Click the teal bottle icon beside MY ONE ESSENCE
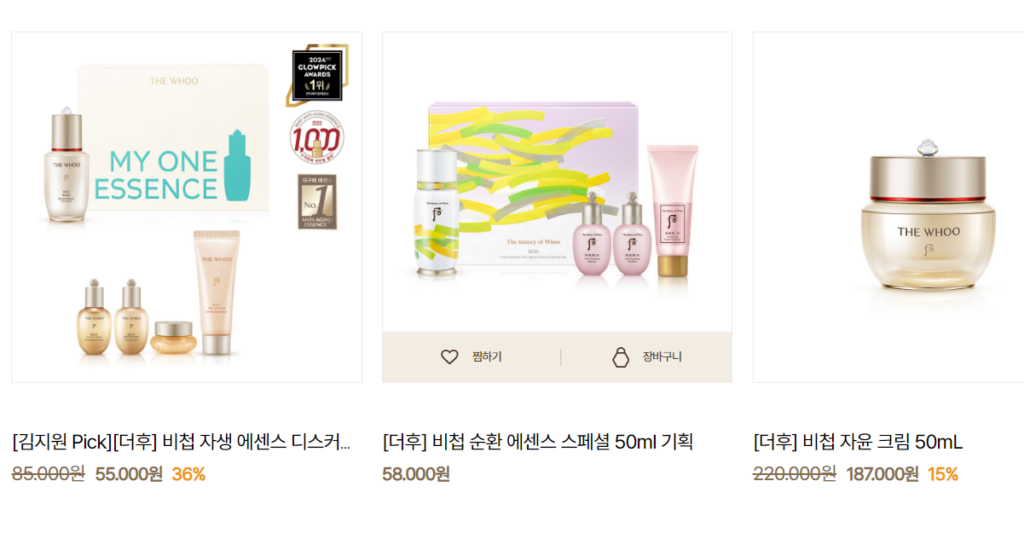1024x539 pixels. click(x=238, y=165)
